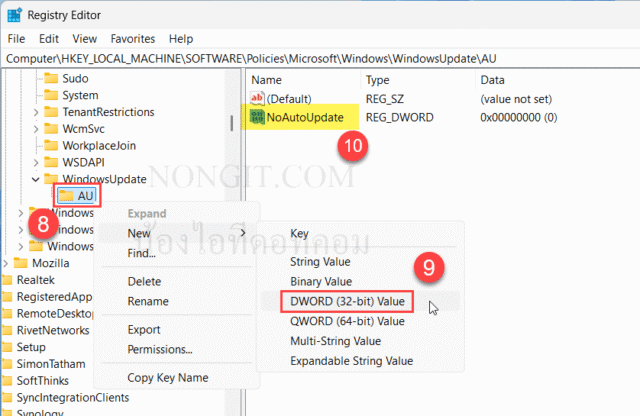
Task: Select the AU key folder icon
Action: [66, 196]
